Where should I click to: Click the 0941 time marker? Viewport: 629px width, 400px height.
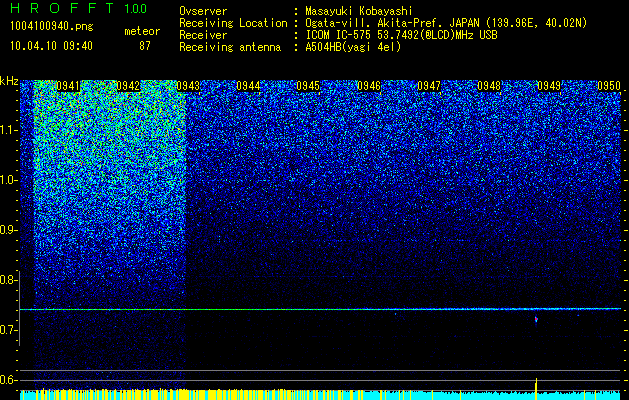[x=68, y=86]
